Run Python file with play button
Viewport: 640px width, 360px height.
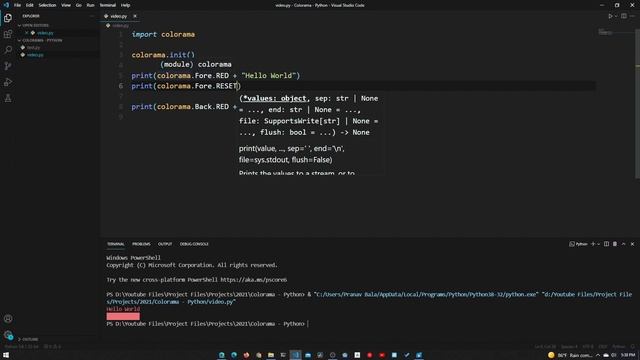610,16
